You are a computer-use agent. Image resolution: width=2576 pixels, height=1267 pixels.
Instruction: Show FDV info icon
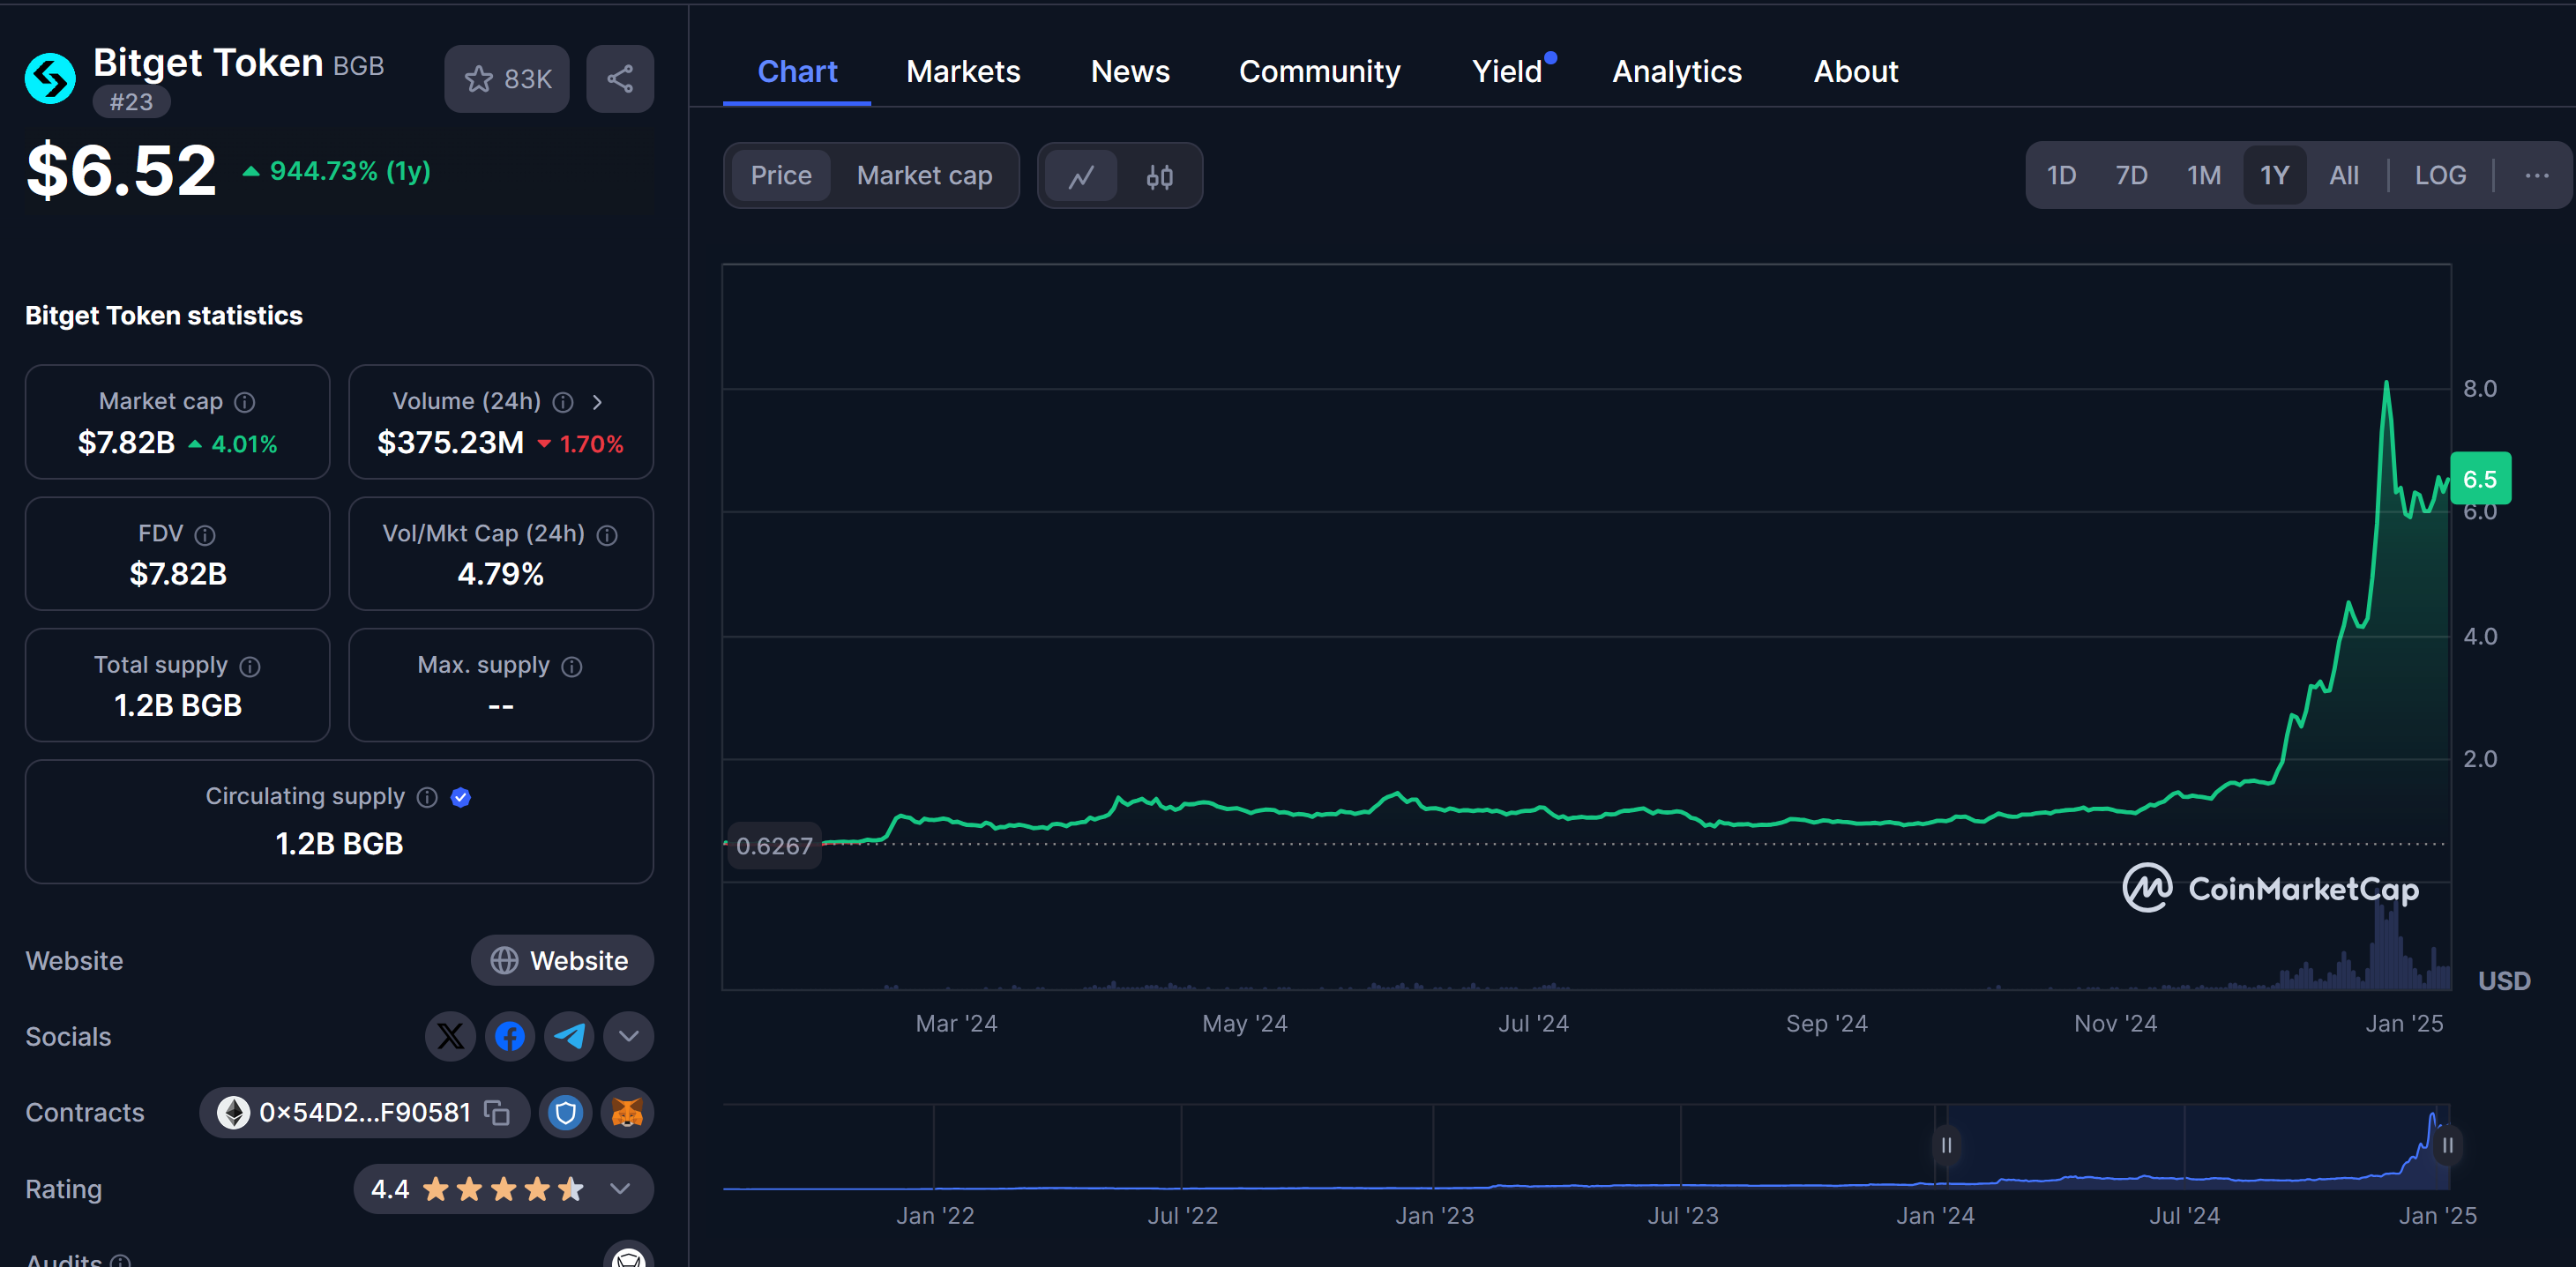point(205,535)
